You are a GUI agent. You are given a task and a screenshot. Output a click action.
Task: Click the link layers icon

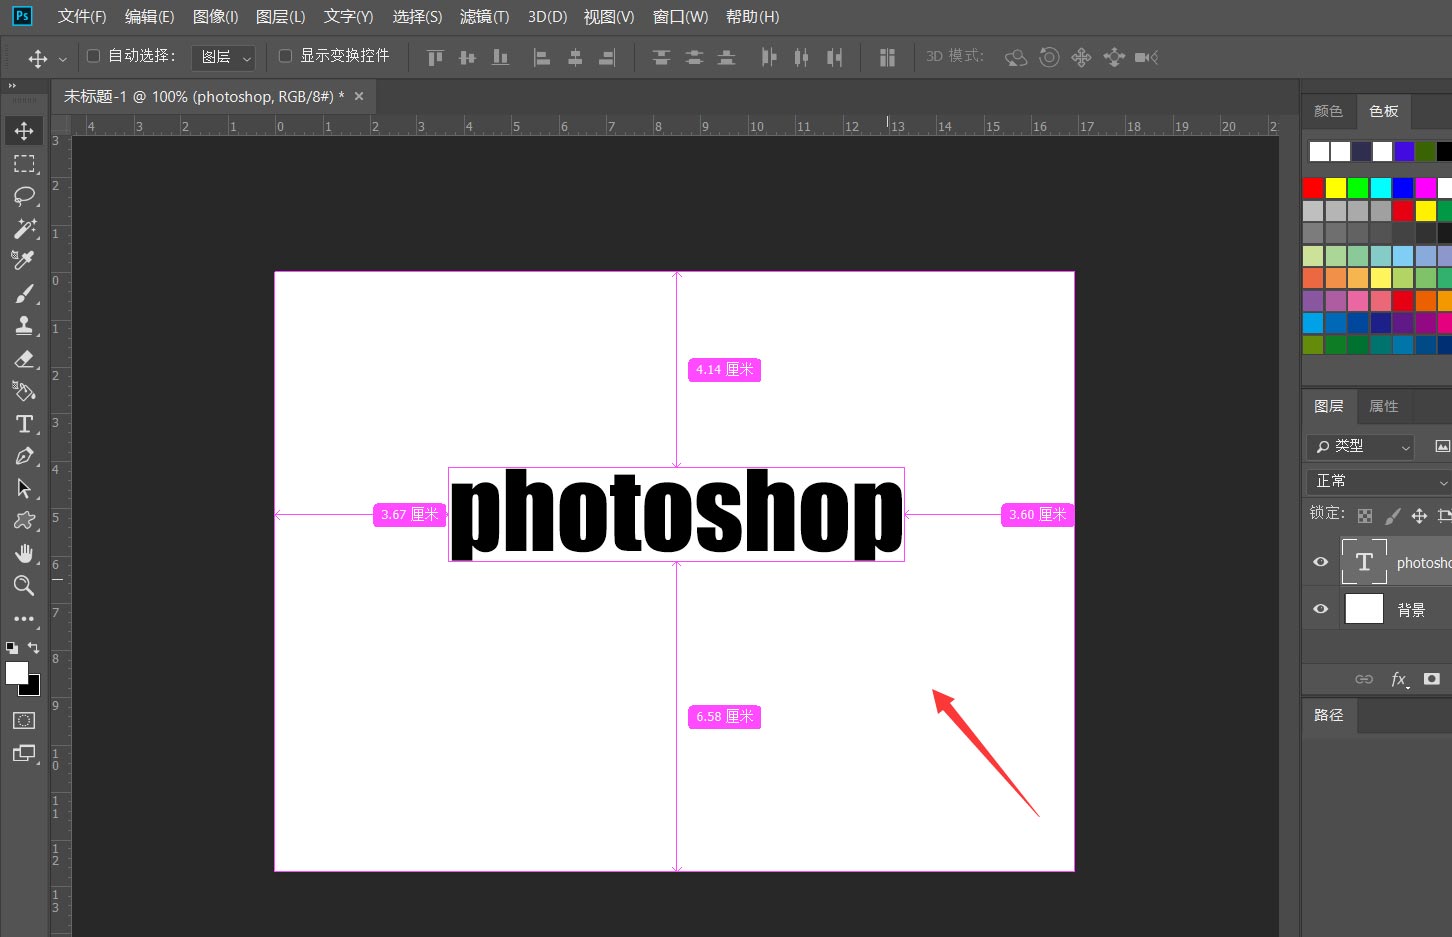pos(1364,679)
